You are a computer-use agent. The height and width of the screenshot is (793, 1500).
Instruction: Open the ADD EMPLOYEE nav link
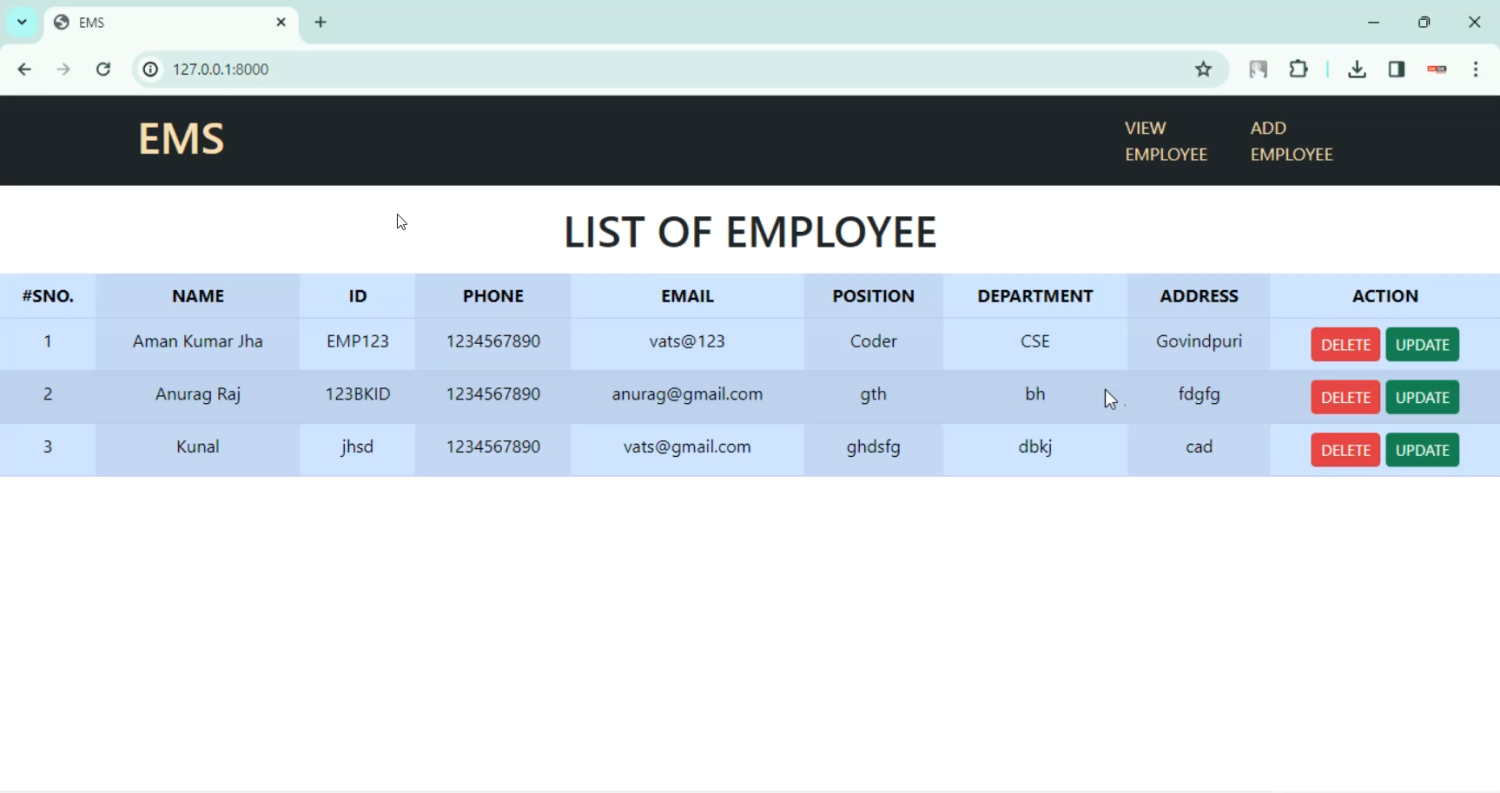pos(1291,141)
